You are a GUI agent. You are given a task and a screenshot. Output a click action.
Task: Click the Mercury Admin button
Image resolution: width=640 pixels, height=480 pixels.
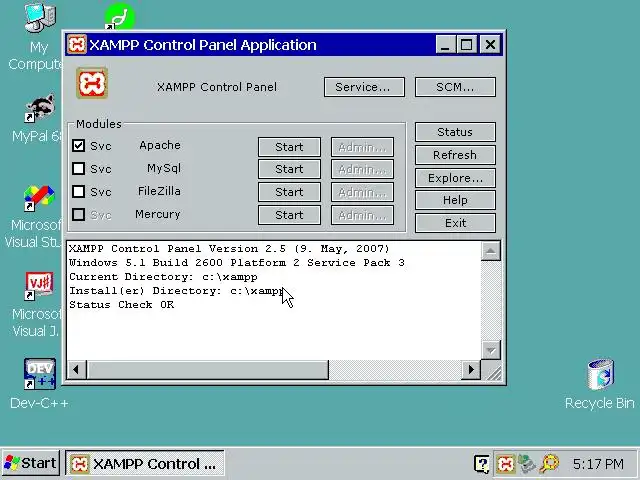pos(362,215)
